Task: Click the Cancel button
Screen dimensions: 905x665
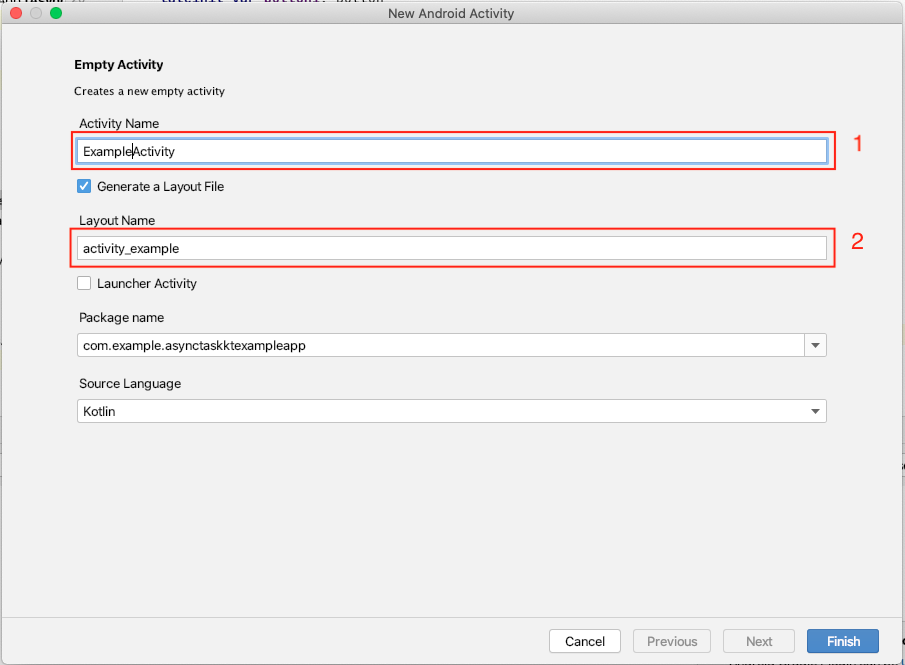Action: click(x=585, y=641)
